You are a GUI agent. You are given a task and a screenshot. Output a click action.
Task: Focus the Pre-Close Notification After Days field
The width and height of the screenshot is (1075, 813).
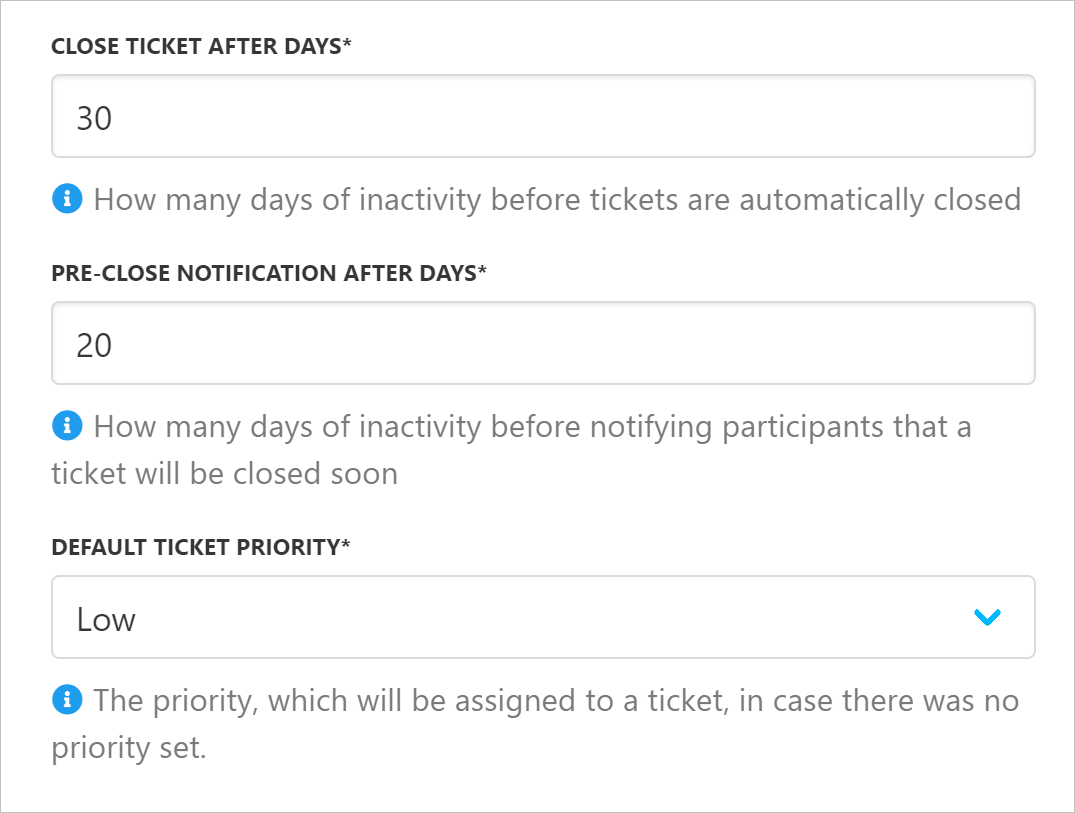(x=542, y=344)
